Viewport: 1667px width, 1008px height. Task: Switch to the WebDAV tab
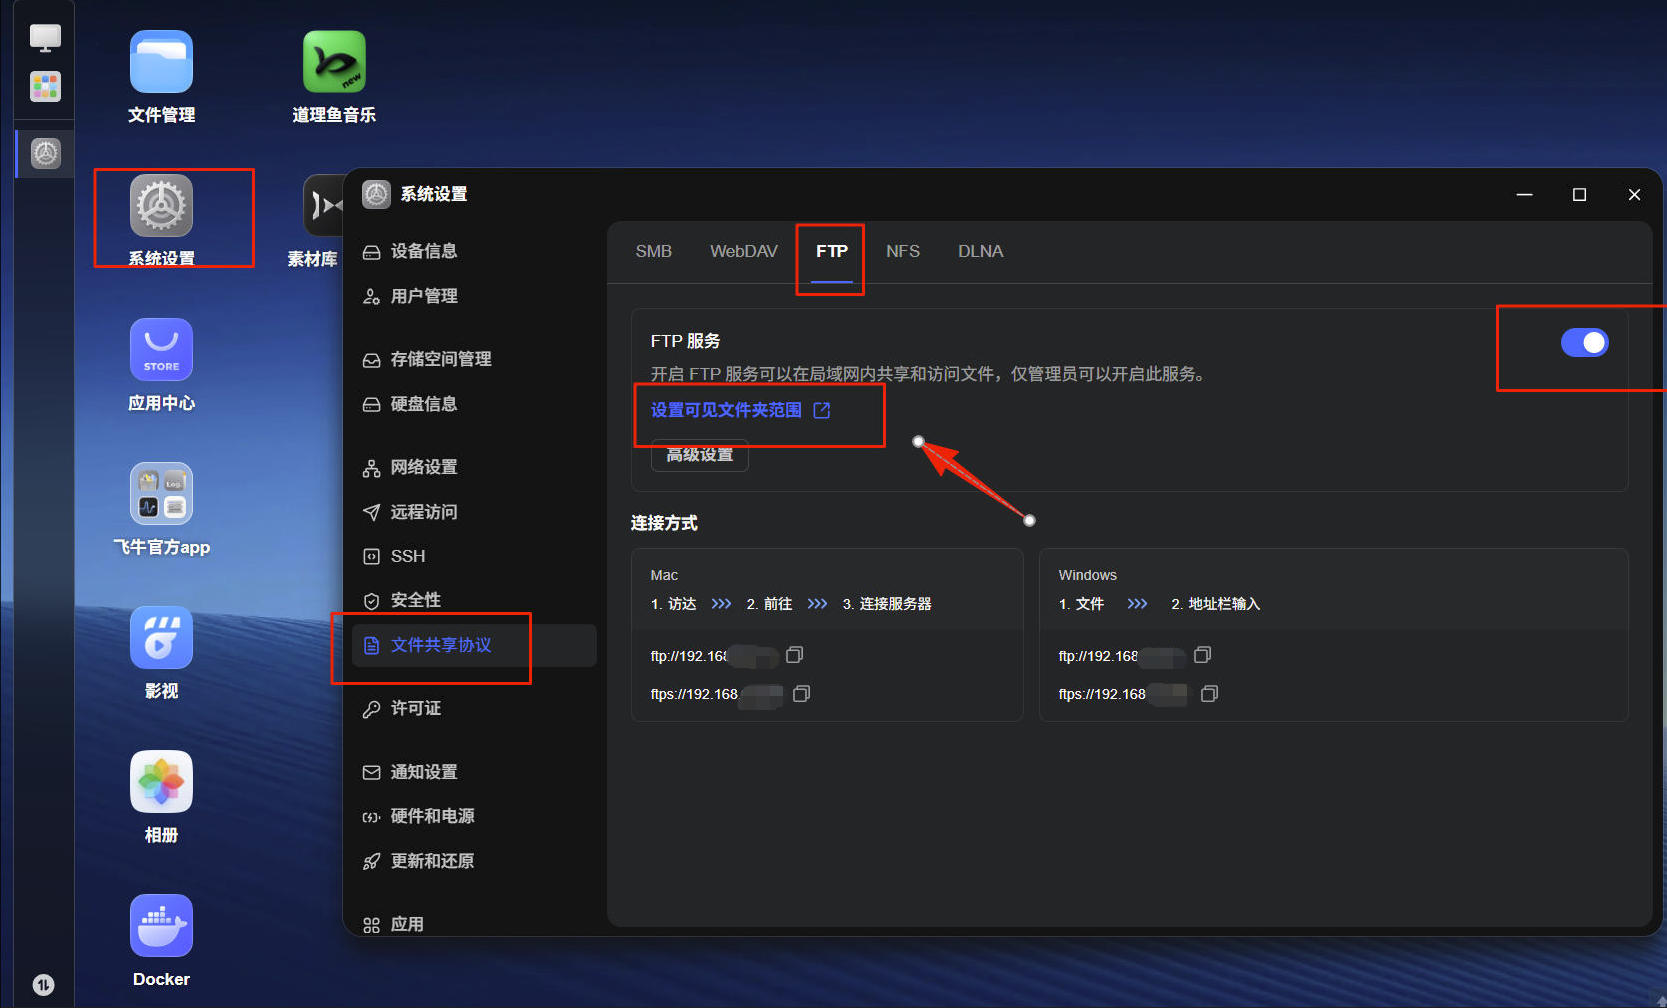(743, 251)
